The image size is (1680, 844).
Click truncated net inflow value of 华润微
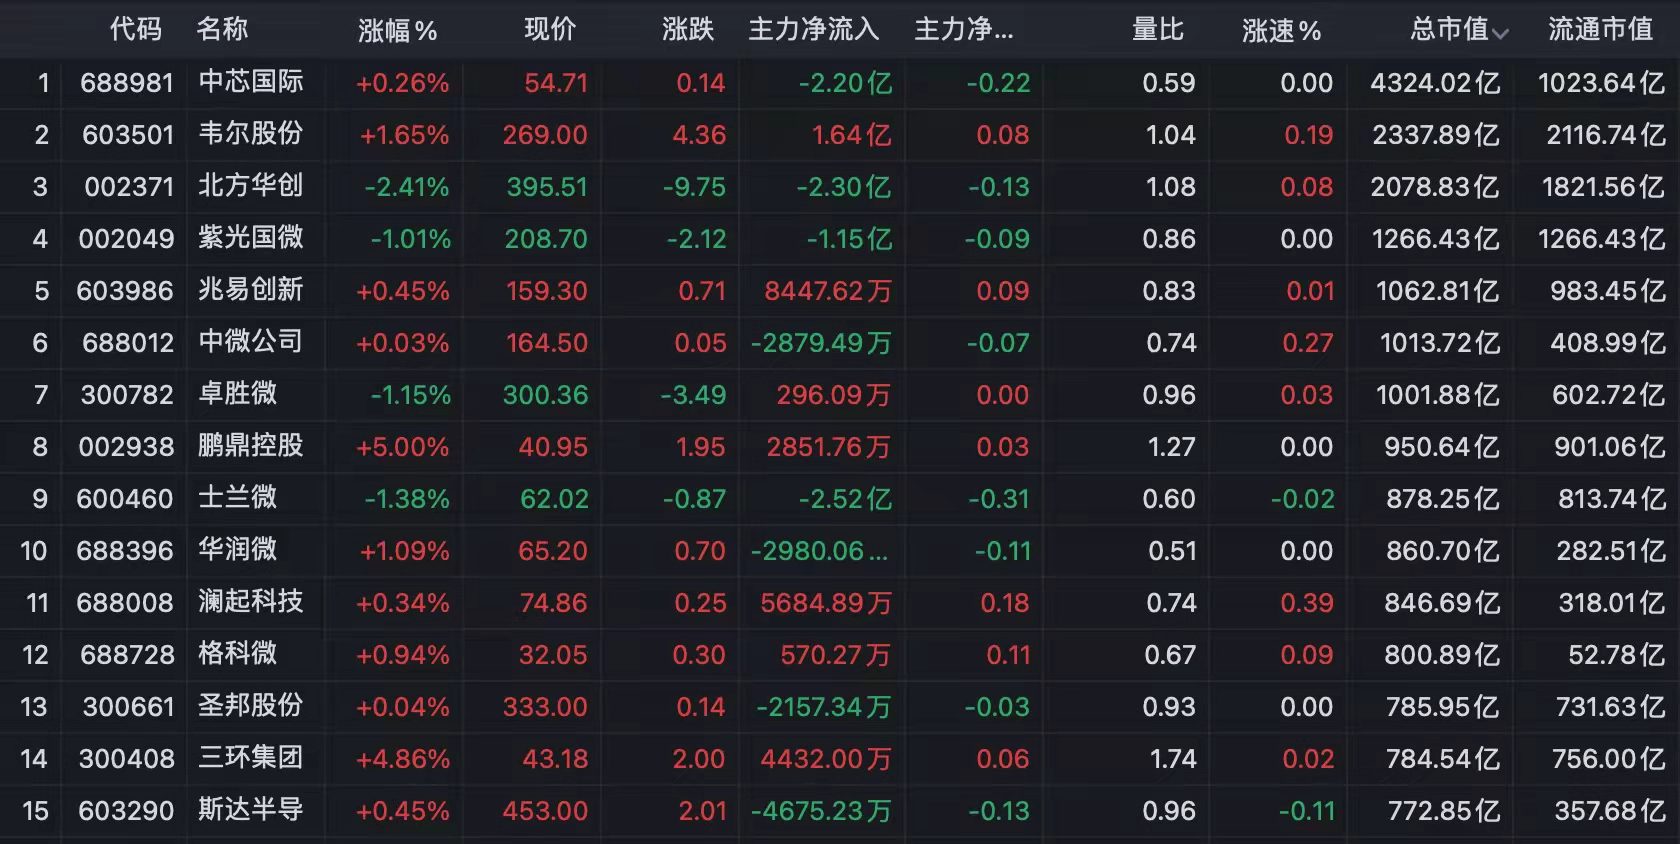[x=819, y=551]
